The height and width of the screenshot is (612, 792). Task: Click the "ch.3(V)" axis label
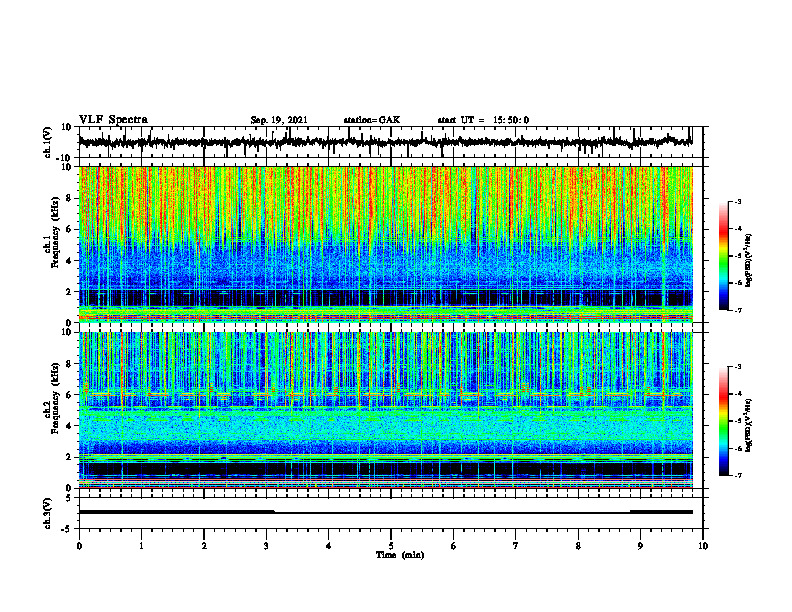(x=47, y=514)
